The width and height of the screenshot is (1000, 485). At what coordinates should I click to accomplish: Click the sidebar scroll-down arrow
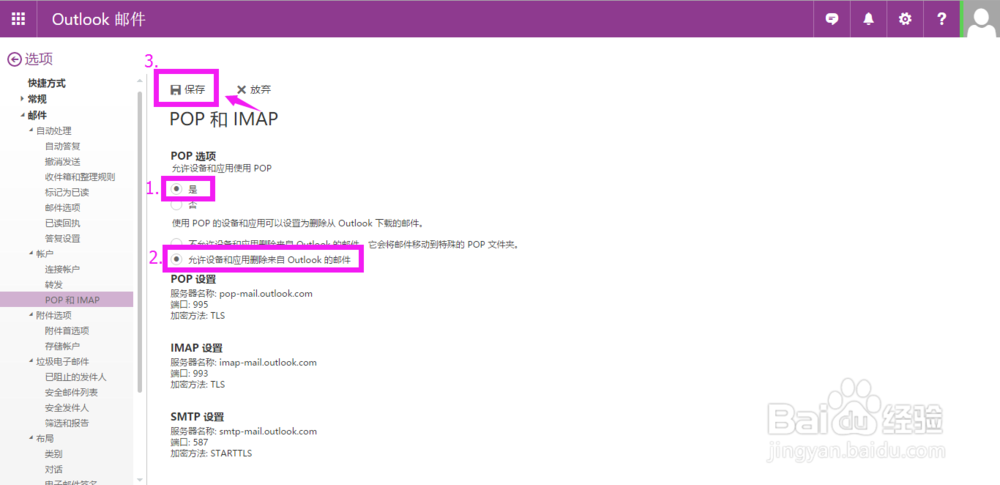[140, 478]
